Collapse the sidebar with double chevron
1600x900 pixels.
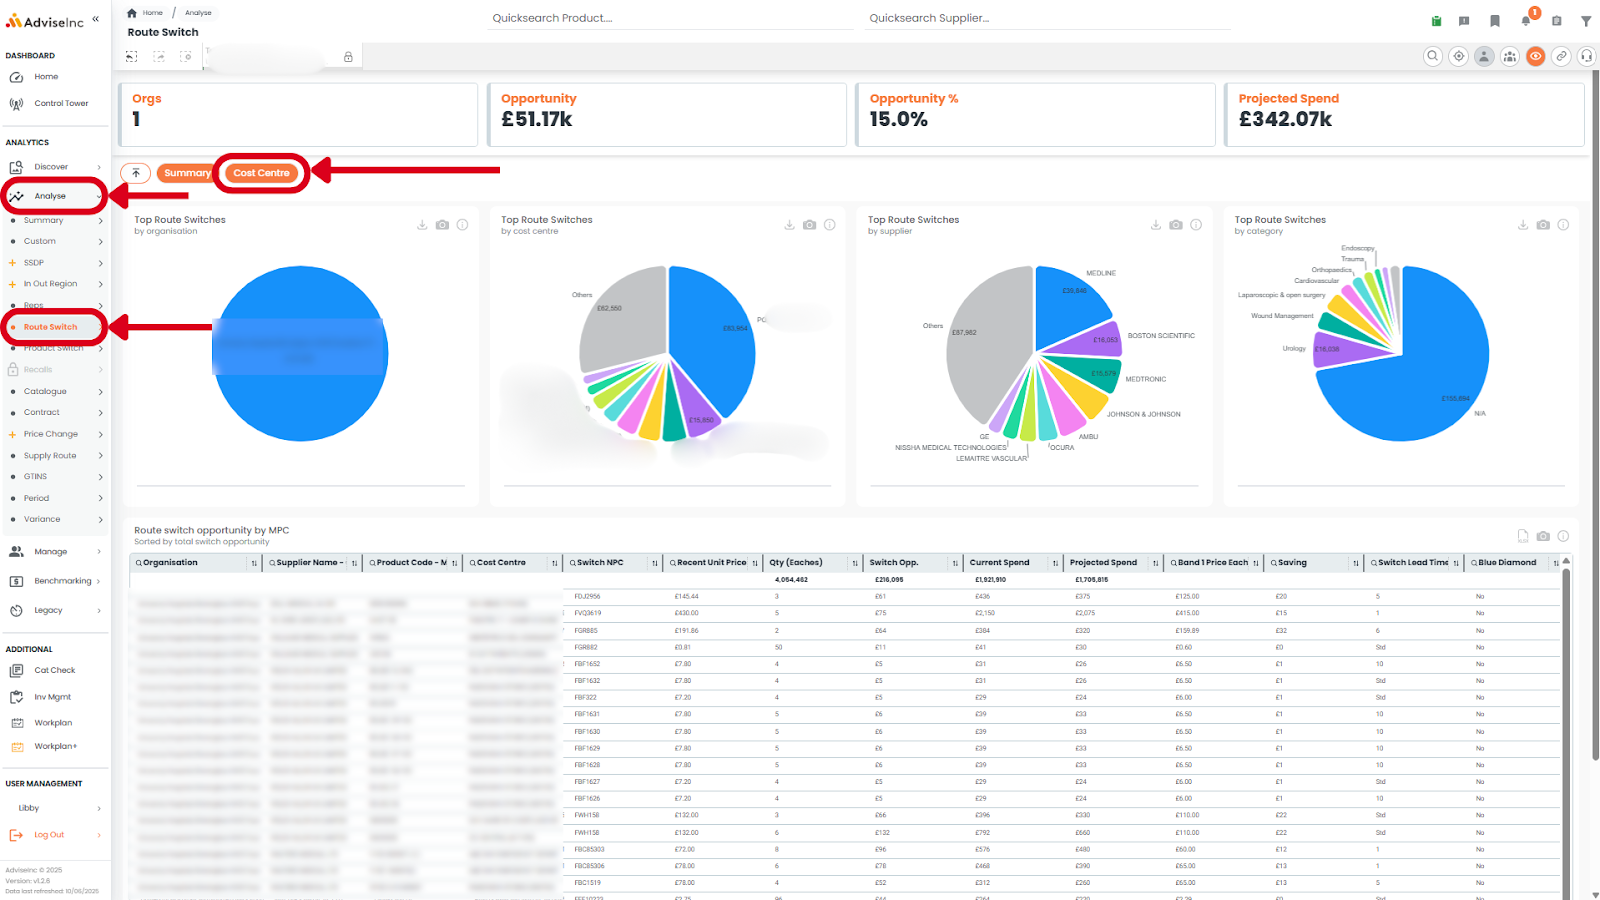(96, 19)
